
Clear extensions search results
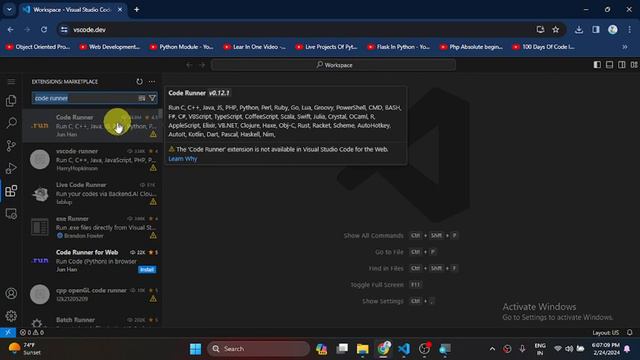tap(142, 98)
